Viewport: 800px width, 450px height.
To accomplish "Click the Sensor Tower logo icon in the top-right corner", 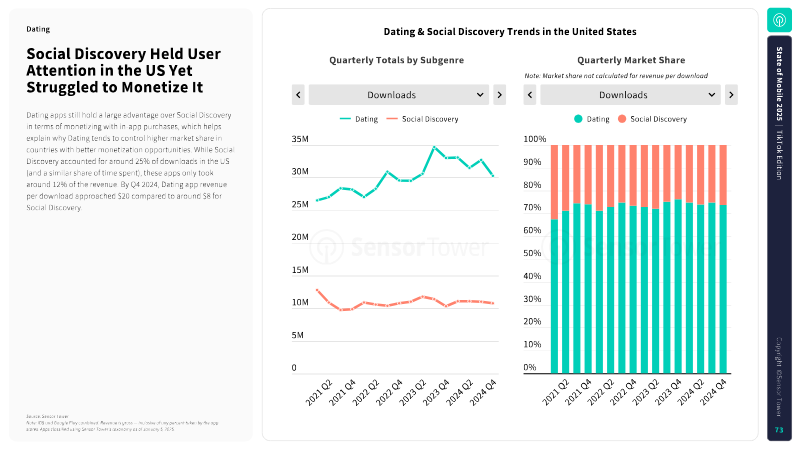I will tap(780, 19).
